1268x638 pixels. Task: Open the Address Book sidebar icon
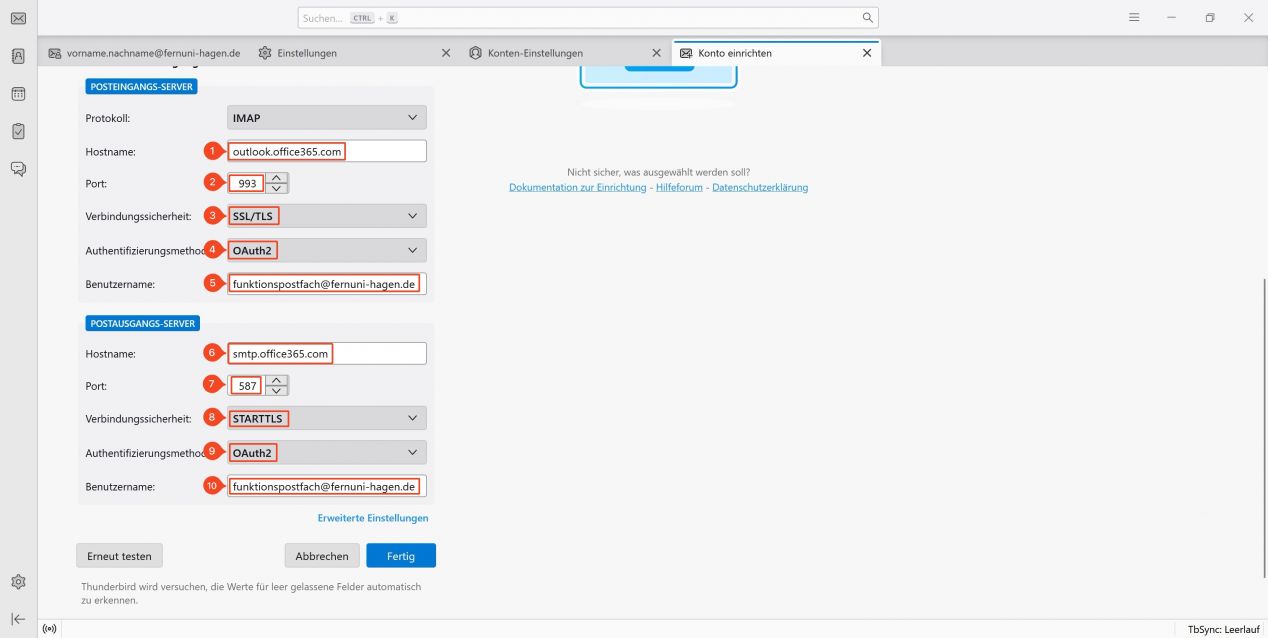(17, 56)
